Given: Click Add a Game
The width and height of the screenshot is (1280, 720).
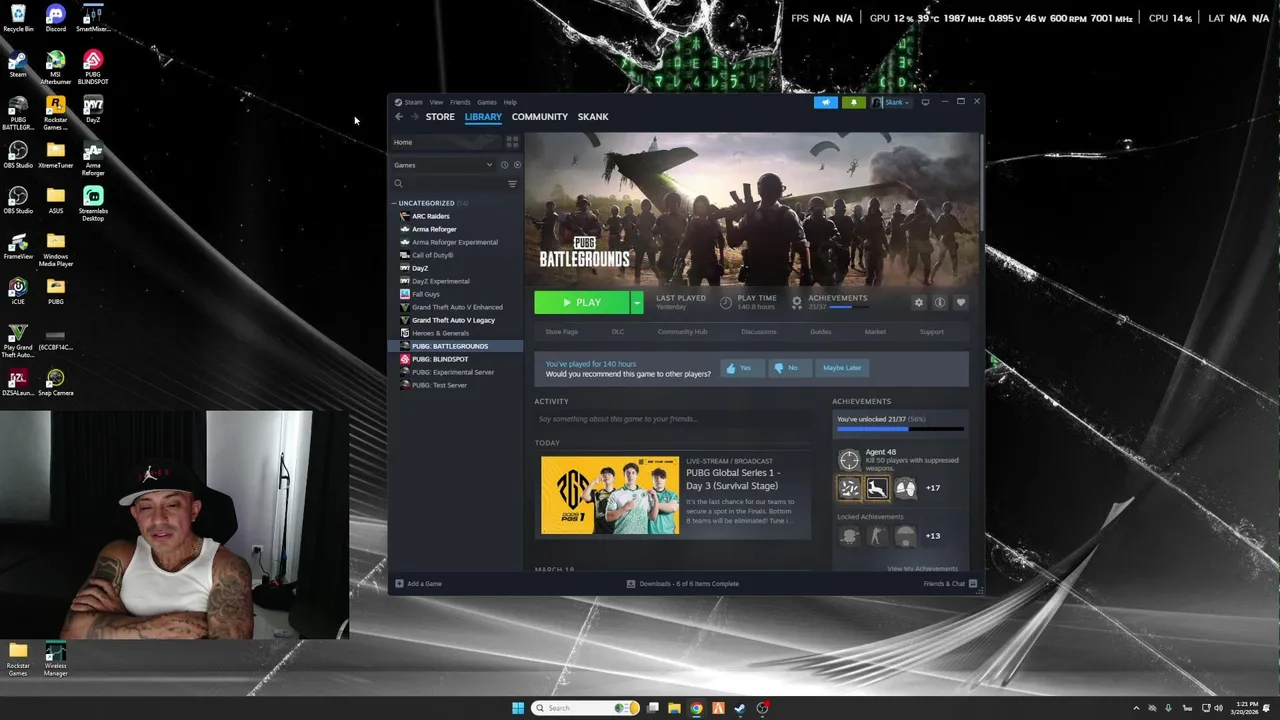Looking at the screenshot, I should (419, 584).
